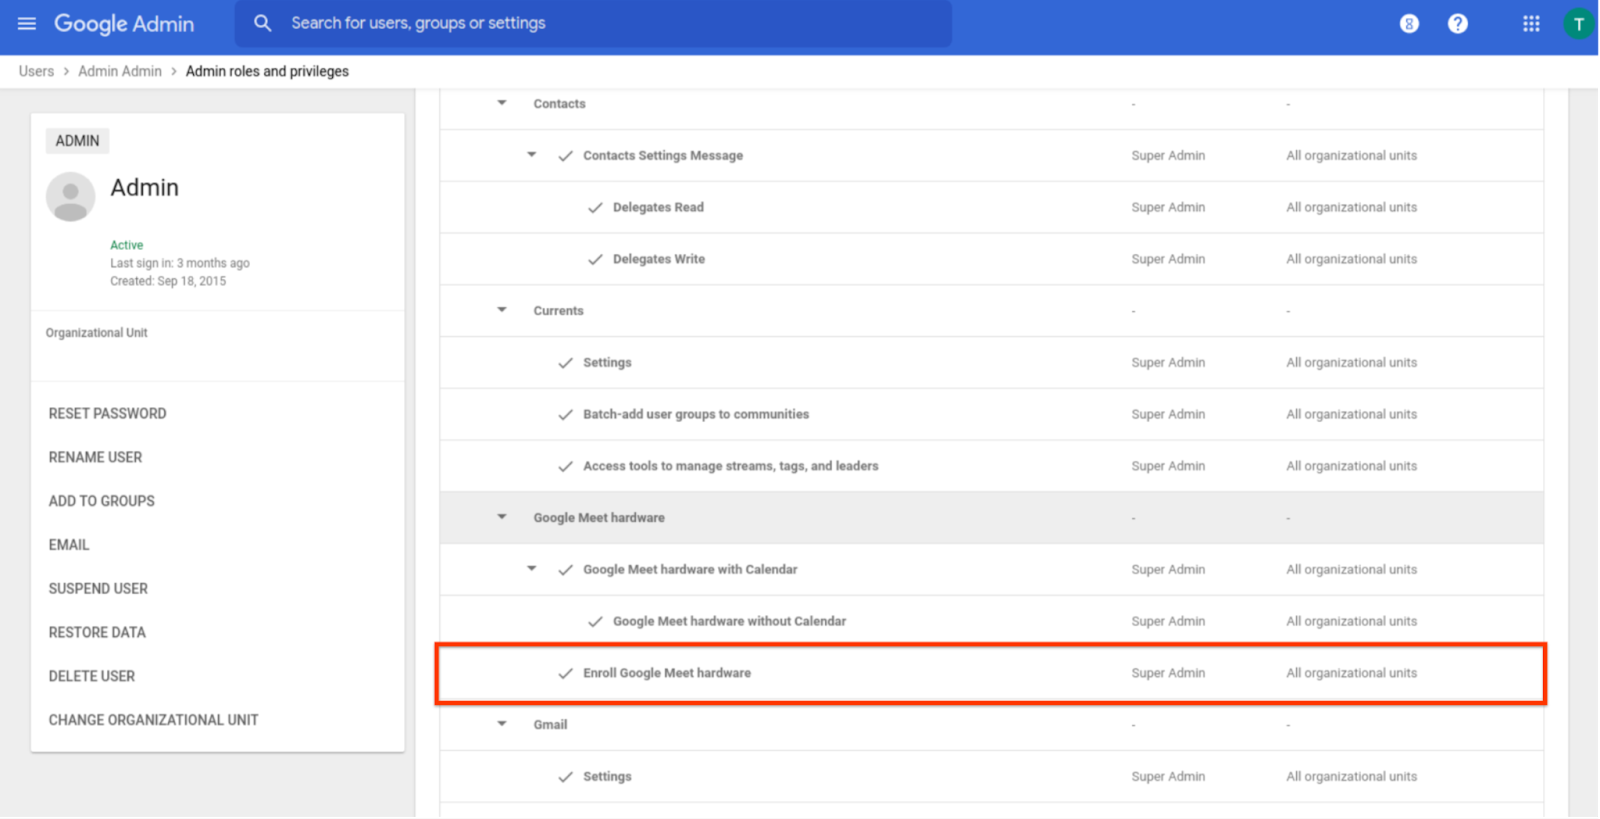Open the main hamburger menu
This screenshot has height=819, width=1600.
pyautogui.click(x=27, y=23)
